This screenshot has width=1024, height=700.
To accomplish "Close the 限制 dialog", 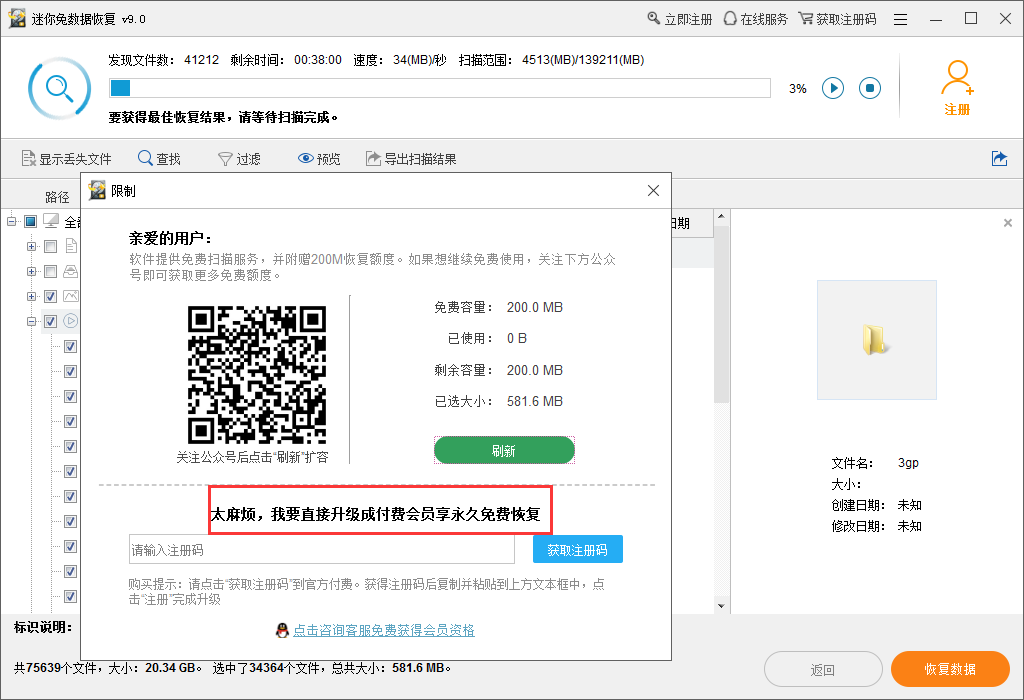I will coord(653,190).
